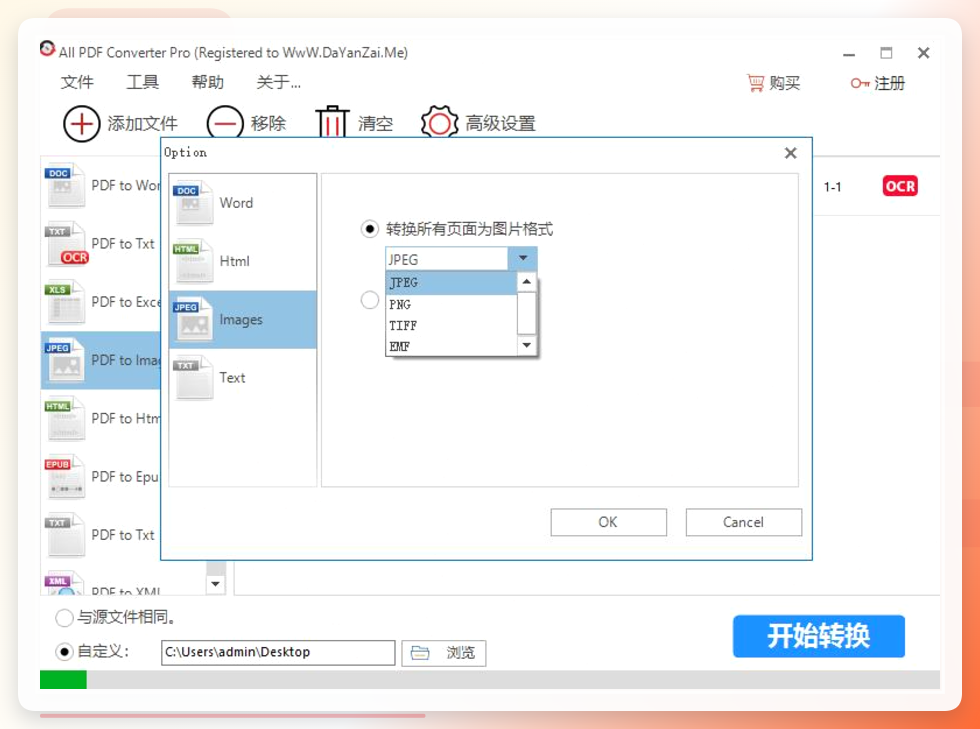The image size is (980, 729).
Task: Click Html icon in Option dialog
Action: click(193, 261)
